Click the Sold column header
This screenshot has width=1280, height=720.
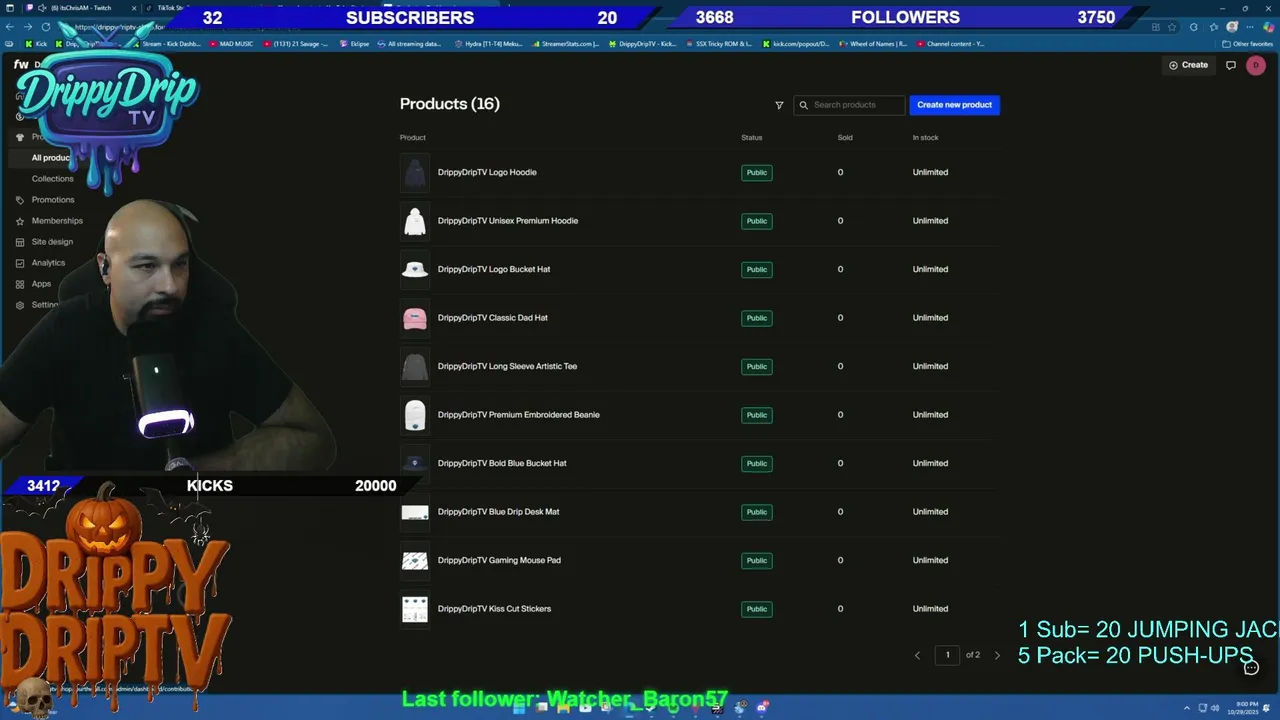pyautogui.click(x=845, y=138)
